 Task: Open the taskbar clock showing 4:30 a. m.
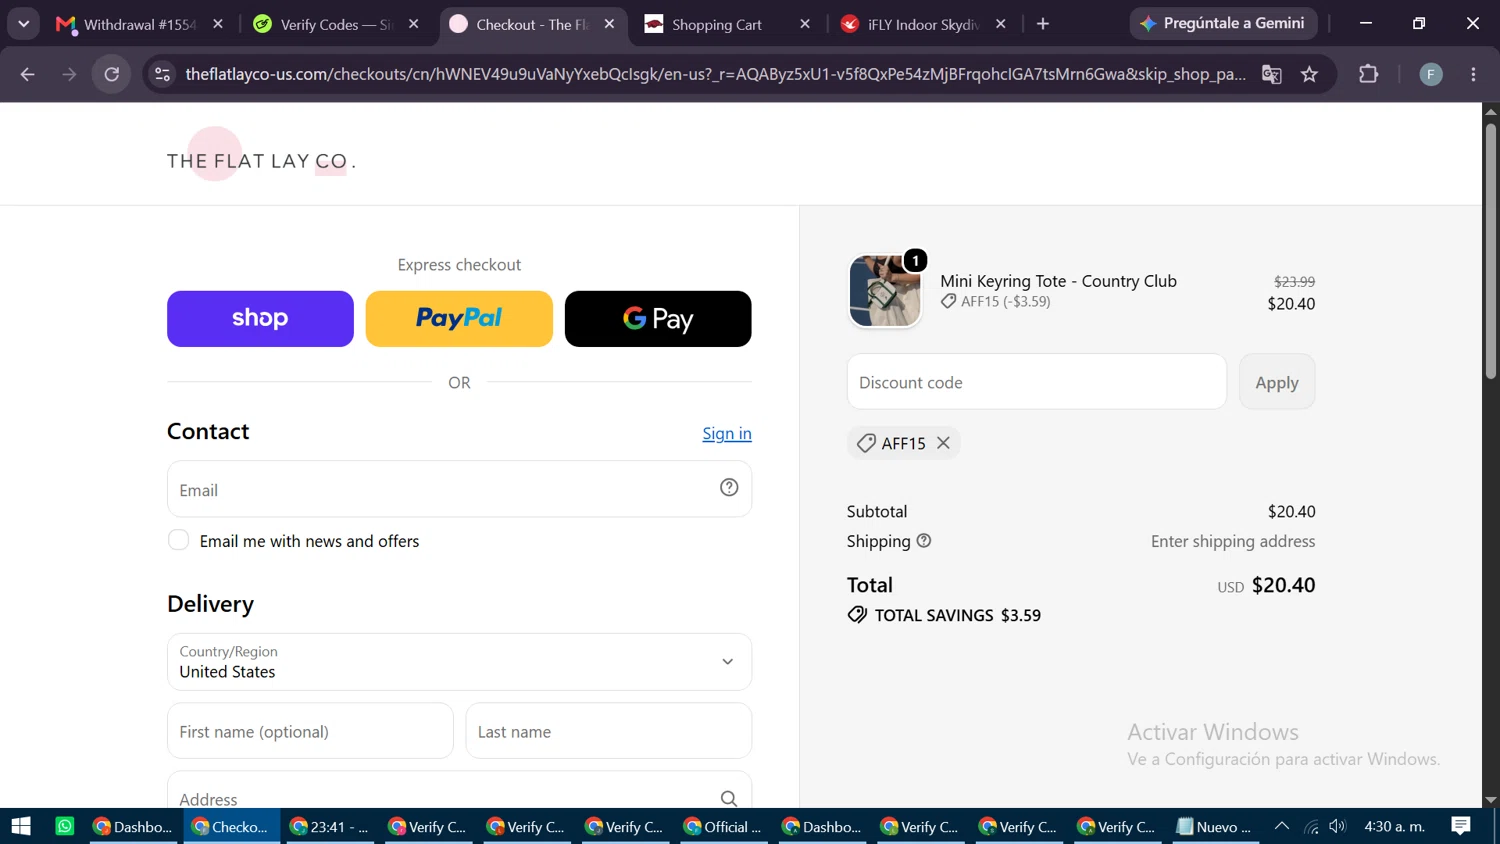(1395, 826)
